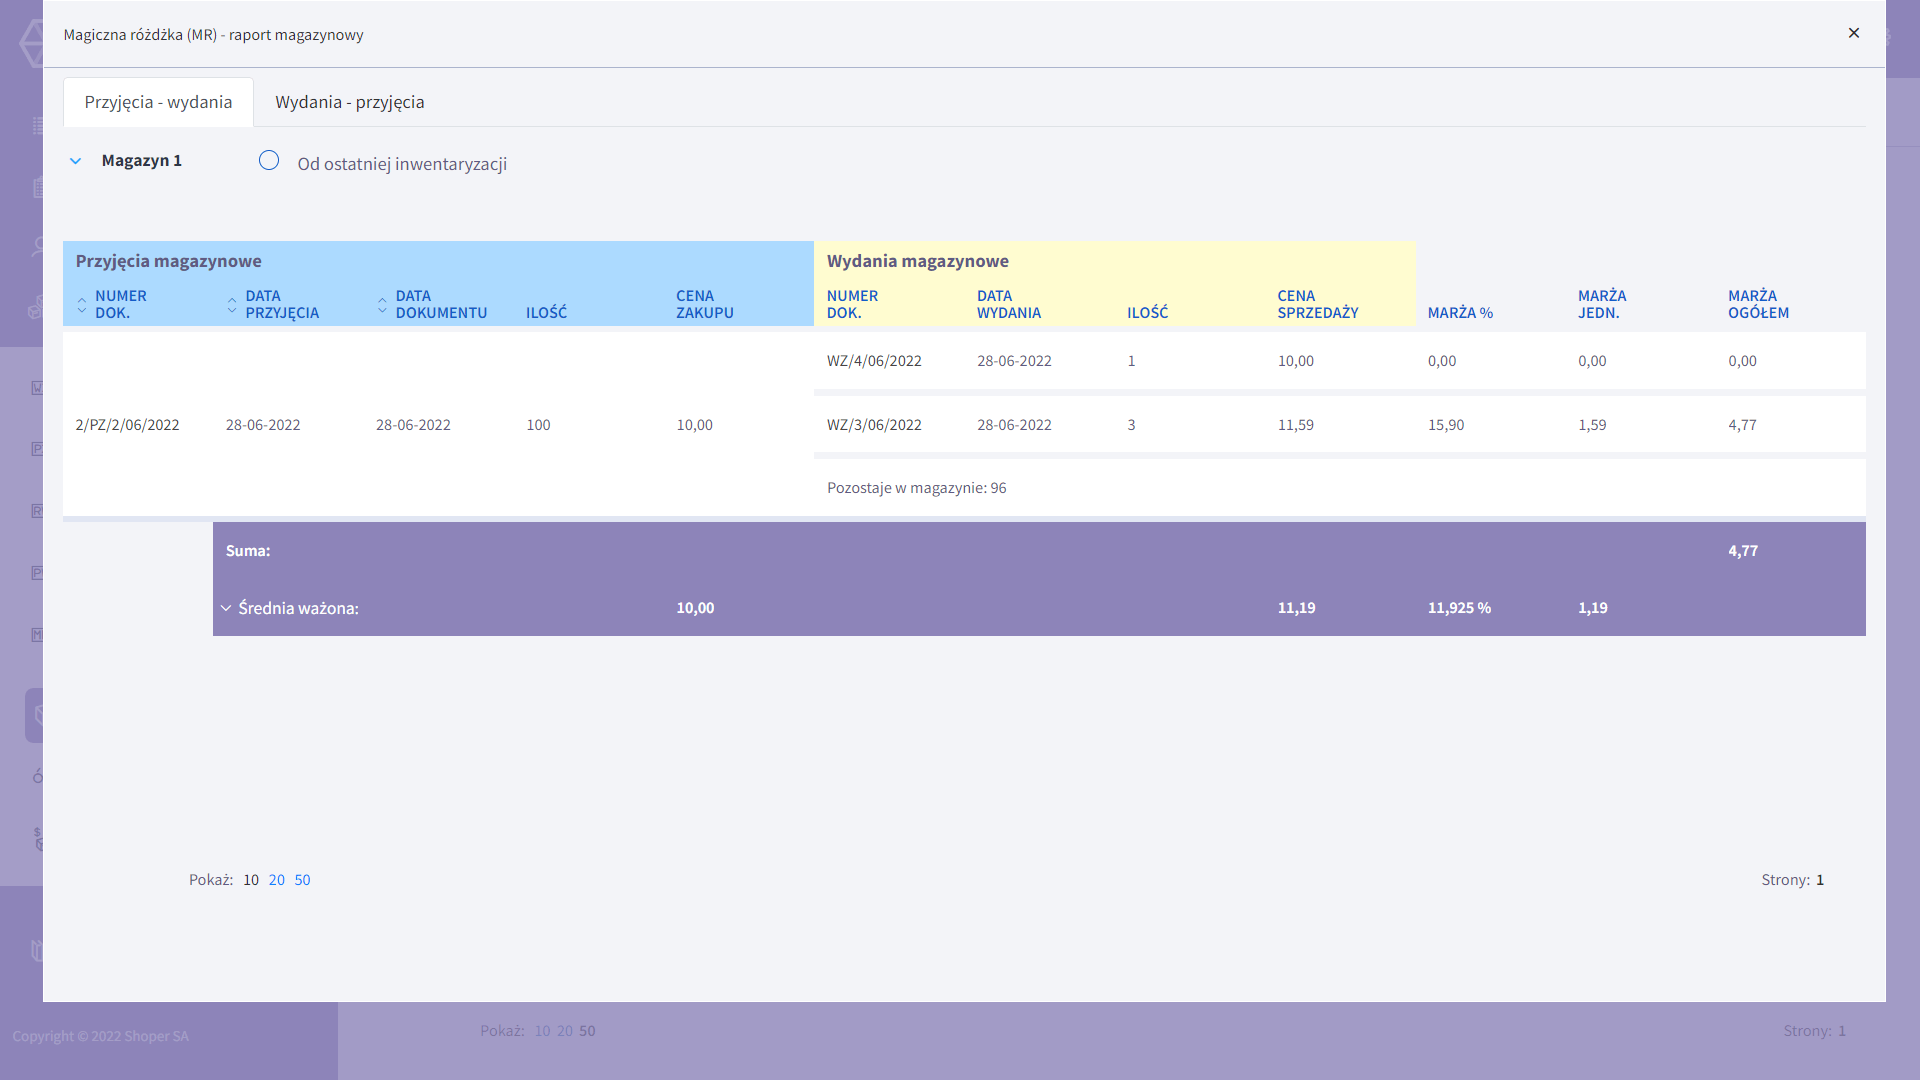Click the Cena zakupu column header
This screenshot has height=1080, width=1920.
click(704, 304)
